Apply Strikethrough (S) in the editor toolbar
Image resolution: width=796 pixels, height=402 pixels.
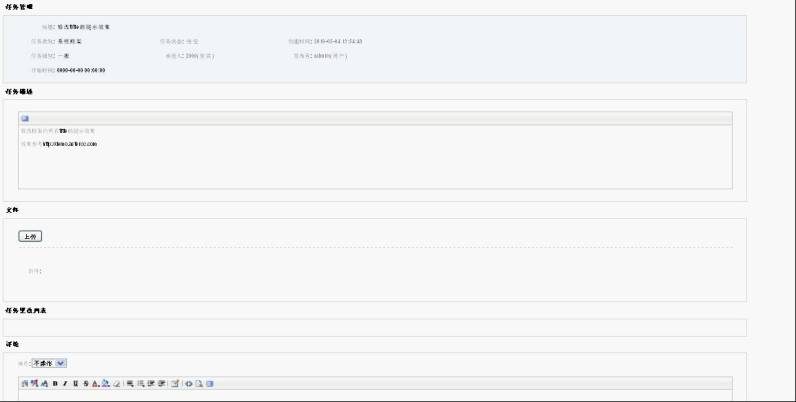[x=85, y=384]
